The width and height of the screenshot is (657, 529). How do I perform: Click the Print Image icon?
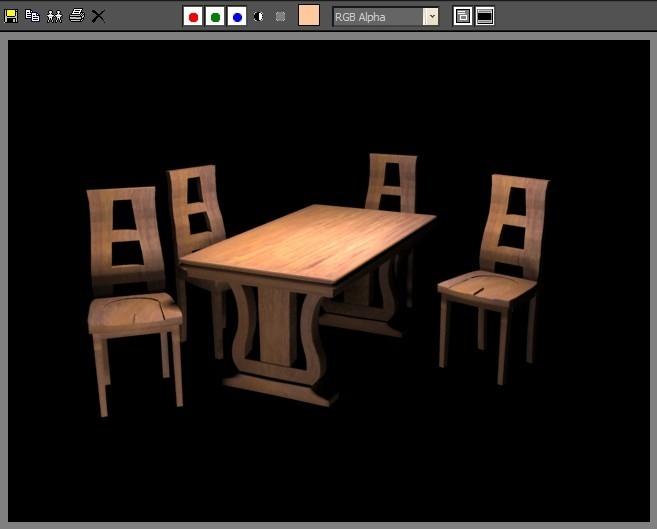77,16
